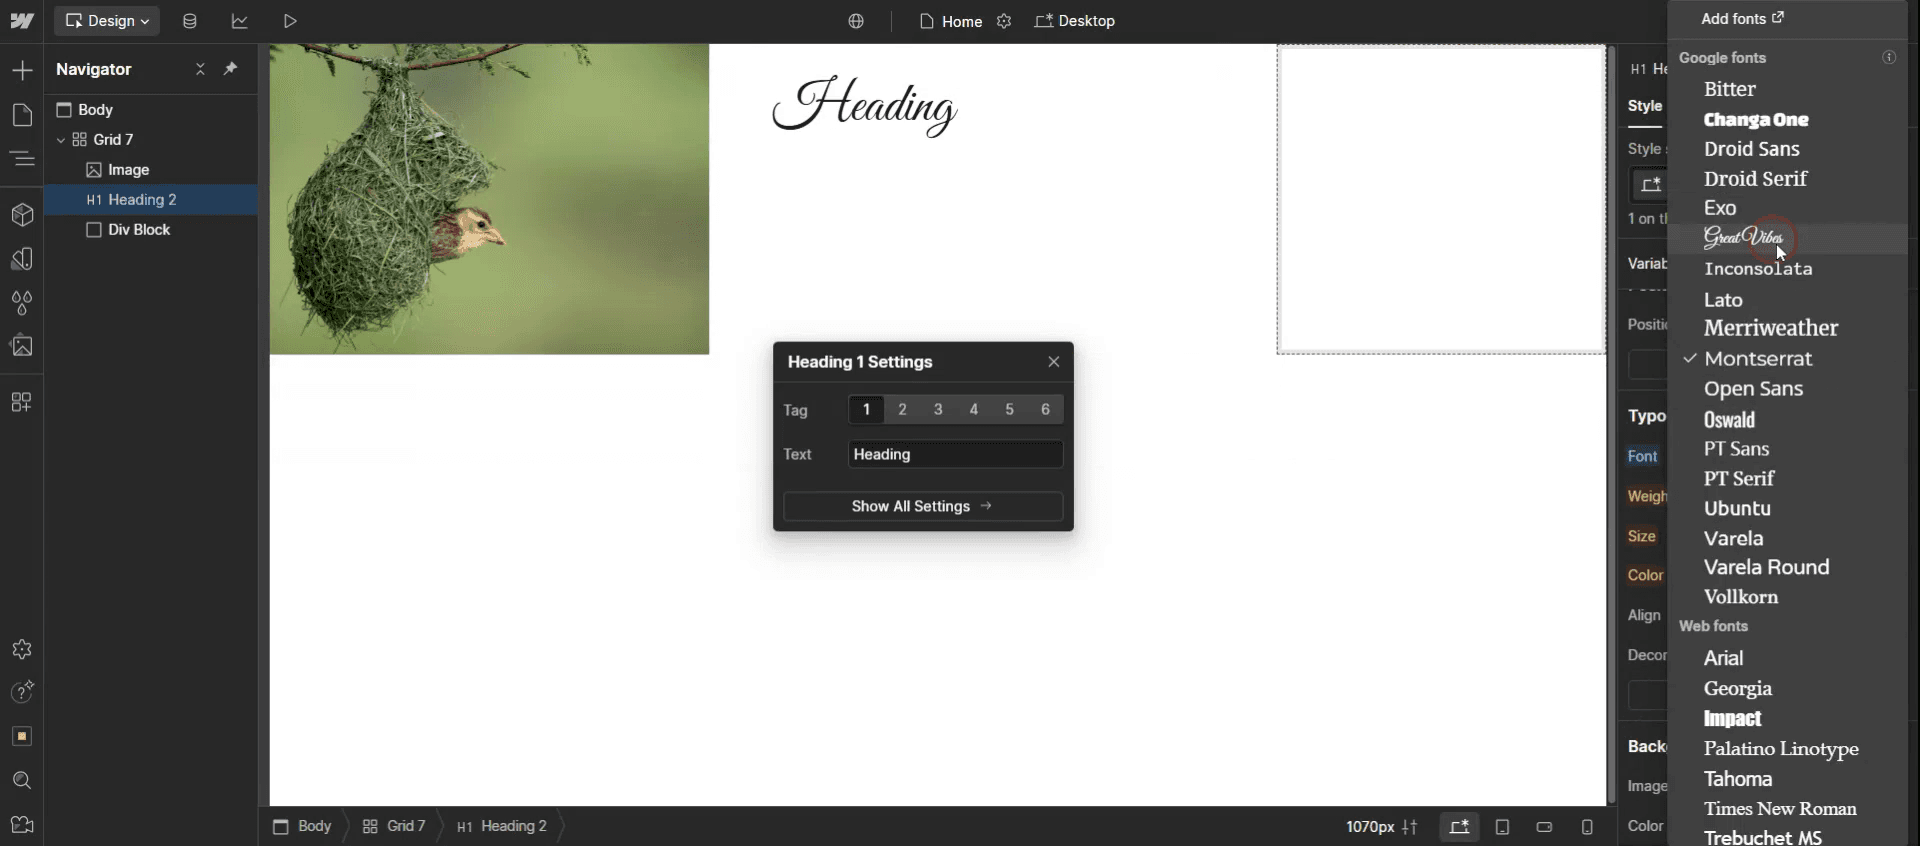Click Body in the breadcrumb bar
The height and width of the screenshot is (846, 1920).
click(302, 827)
